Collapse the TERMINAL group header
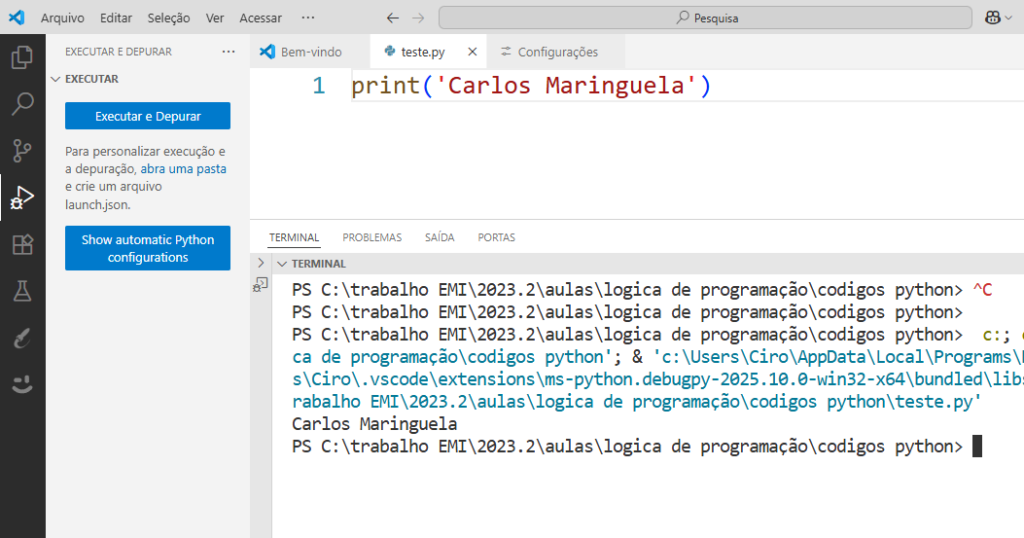The height and width of the screenshot is (538, 1024). coord(283,264)
